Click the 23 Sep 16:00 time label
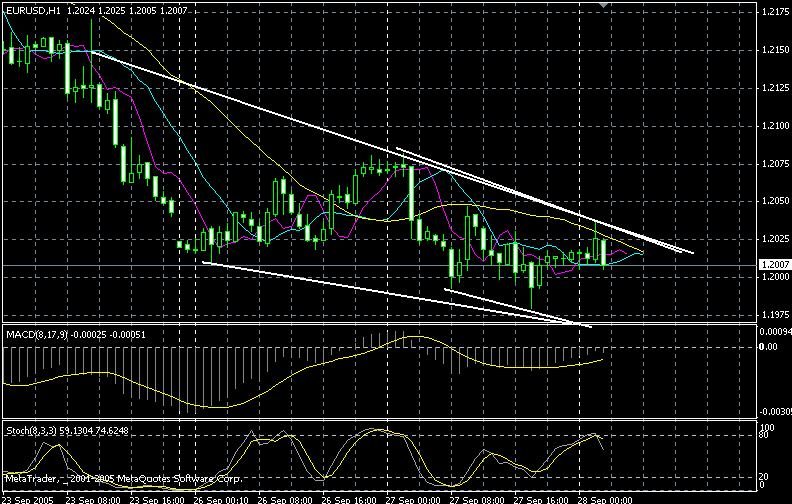The height and width of the screenshot is (504, 792). coord(157,500)
